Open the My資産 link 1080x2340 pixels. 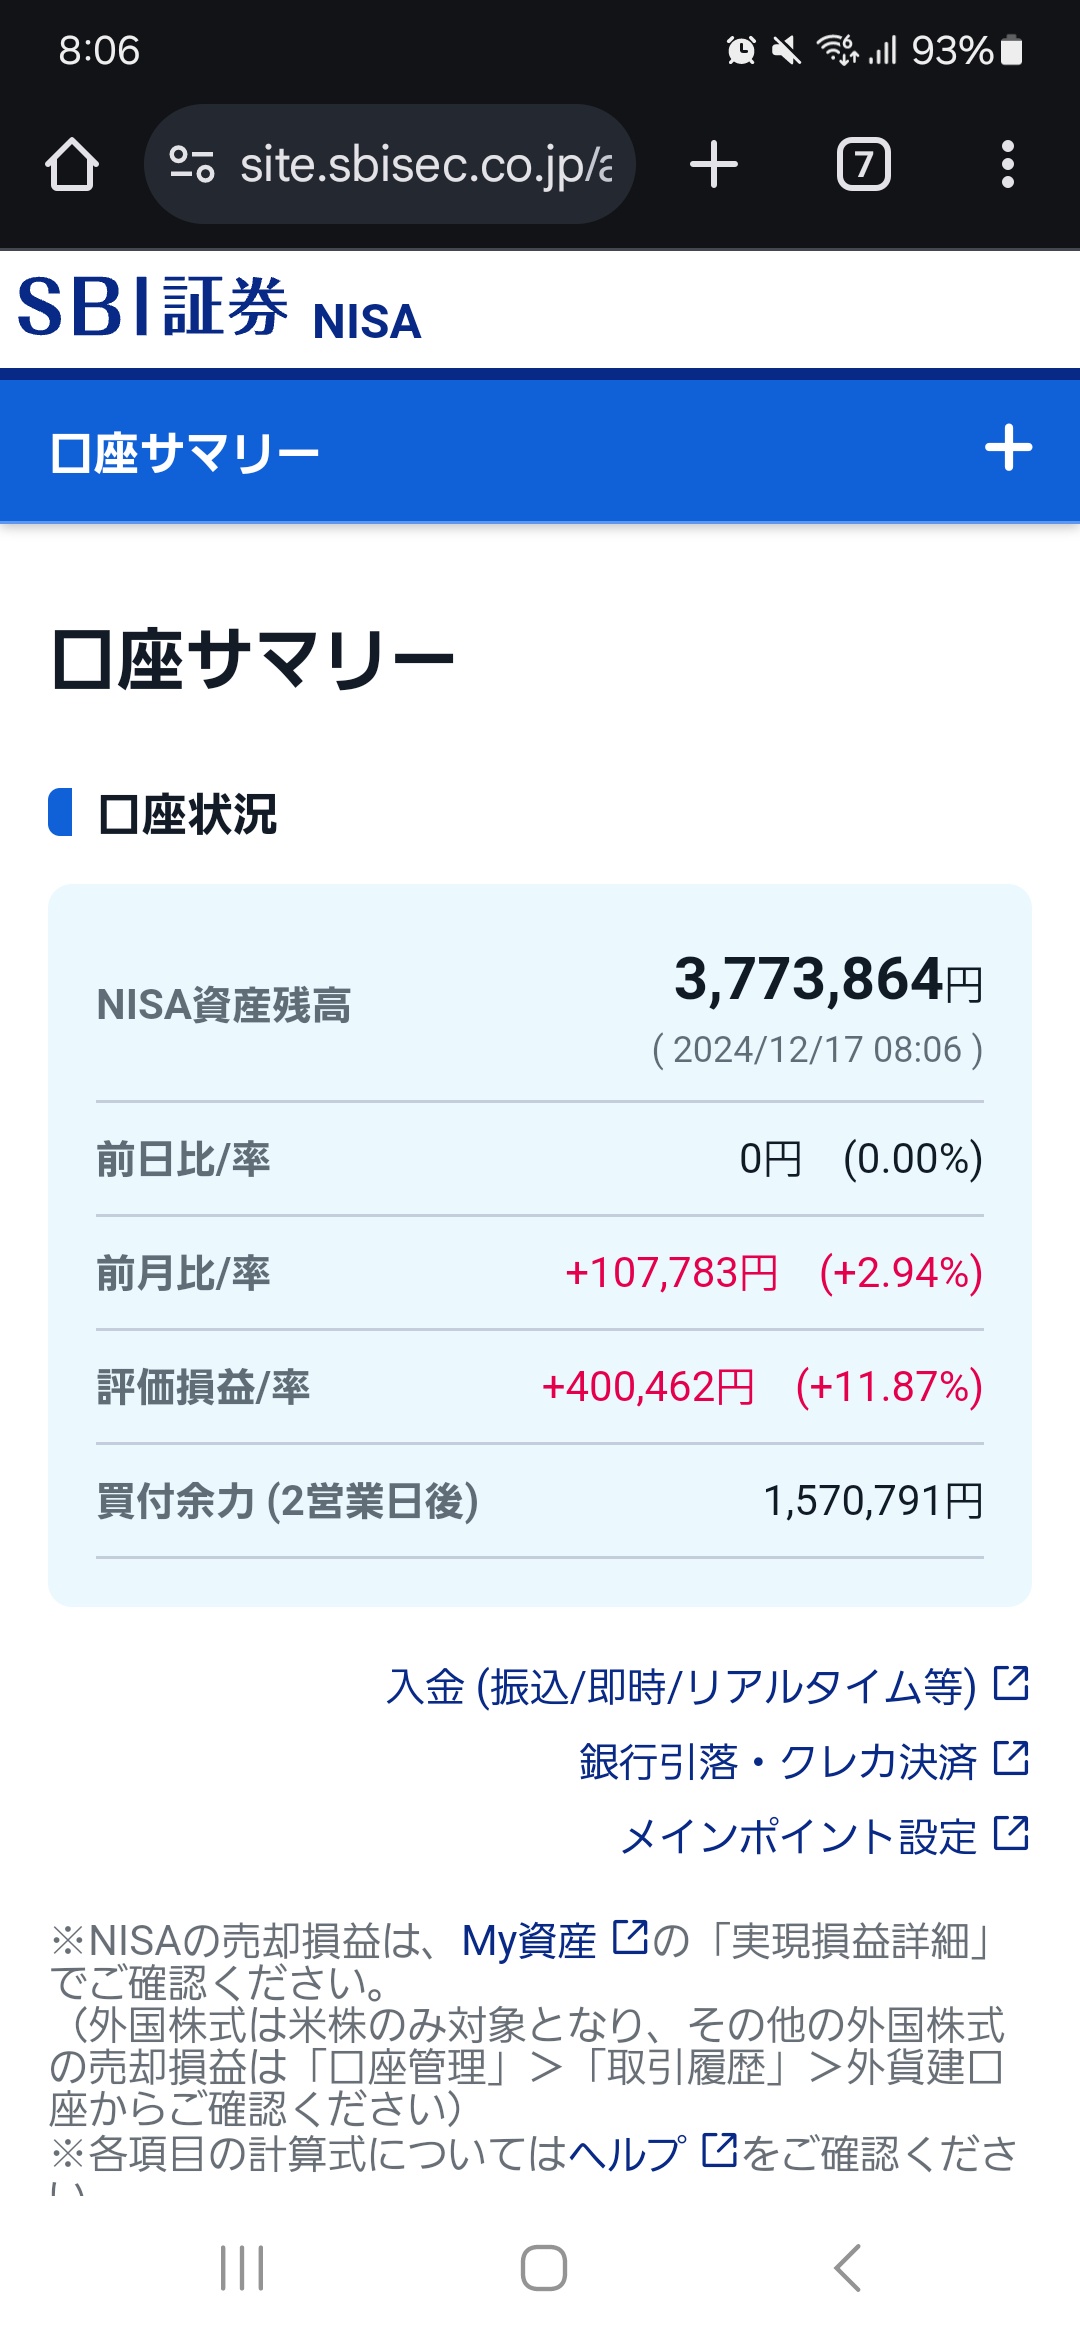pos(555,1941)
